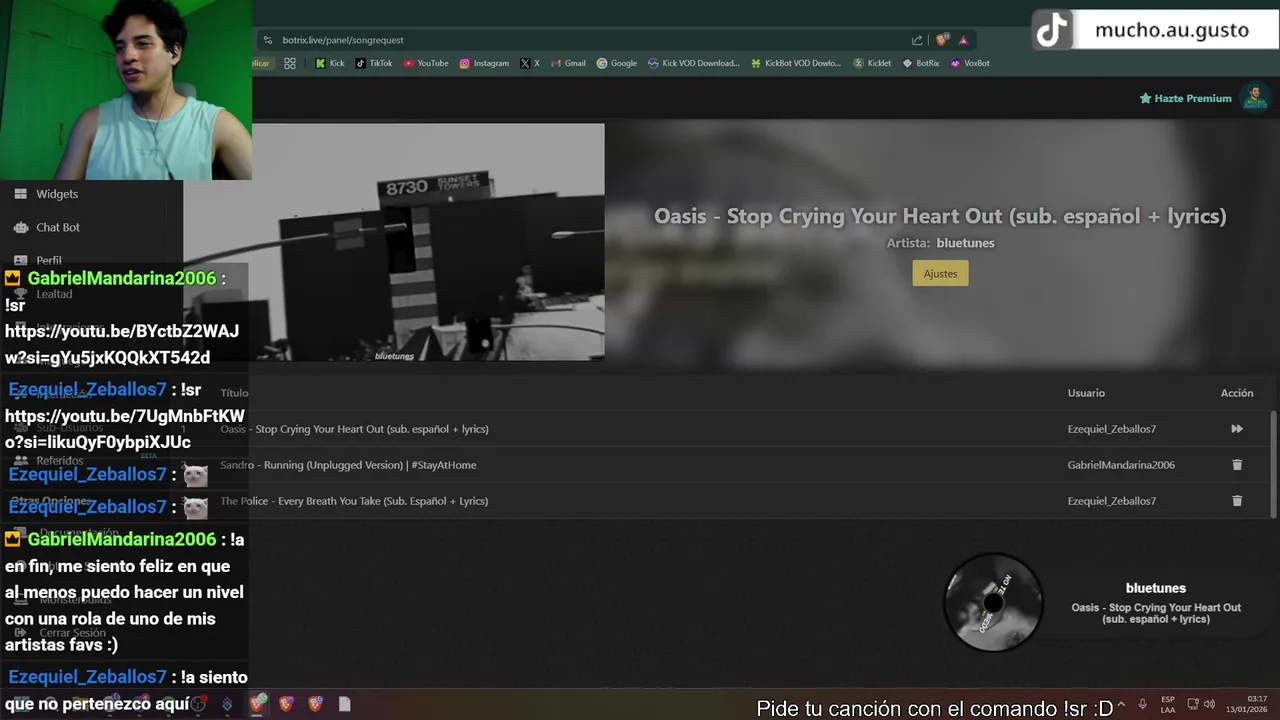1280x720 pixels.
Task: Open the VoxBot bookmark
Action: click(x=970, y=63)
